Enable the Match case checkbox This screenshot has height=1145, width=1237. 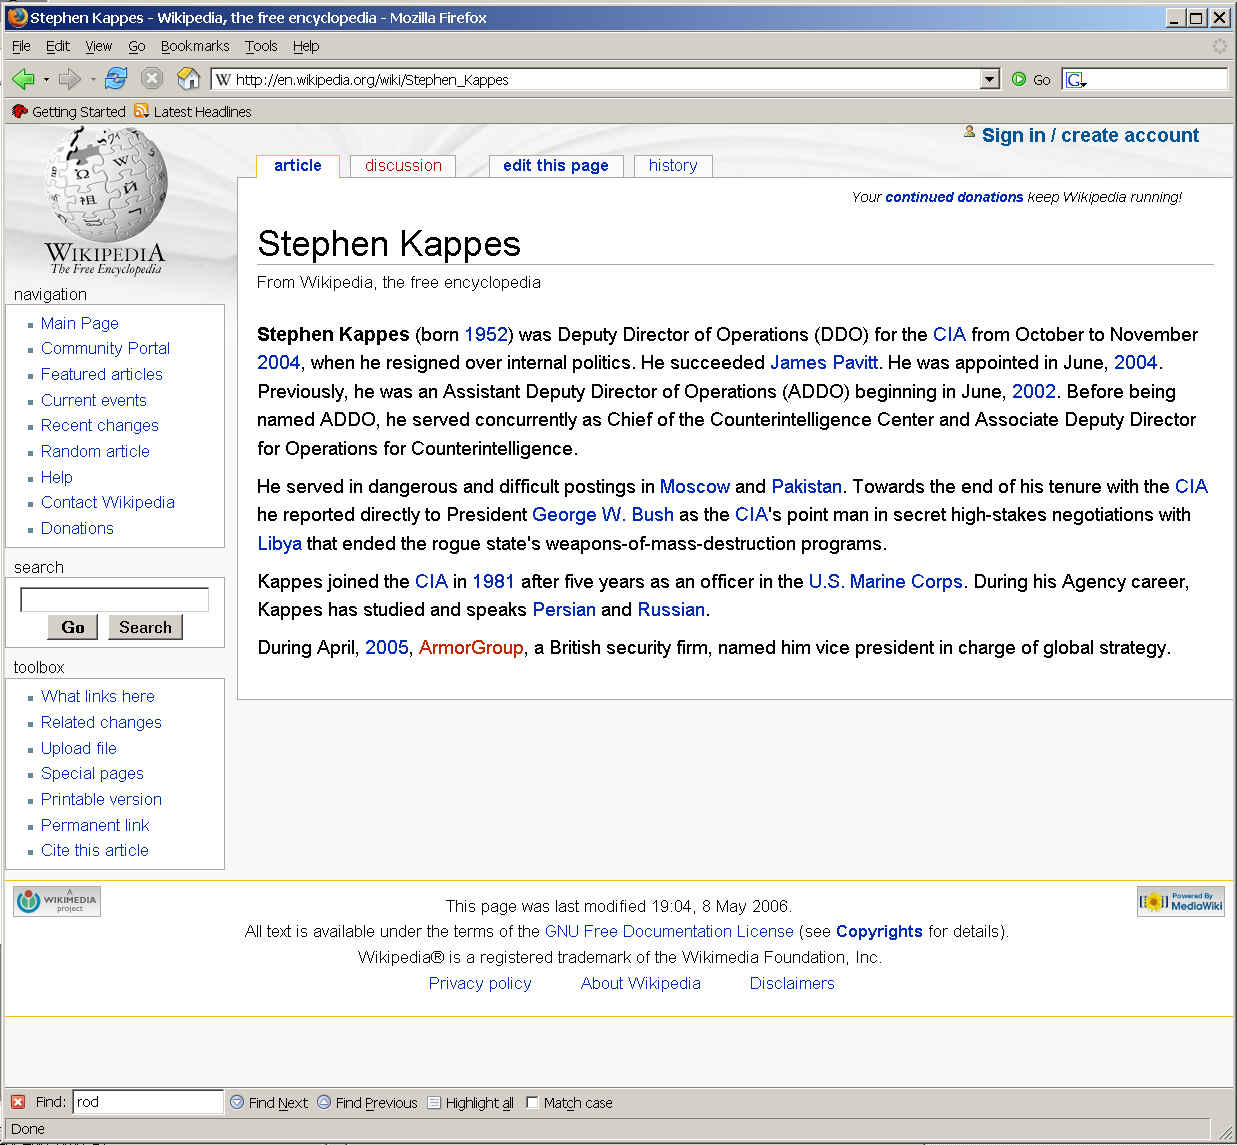click(x=533, y=1102)
